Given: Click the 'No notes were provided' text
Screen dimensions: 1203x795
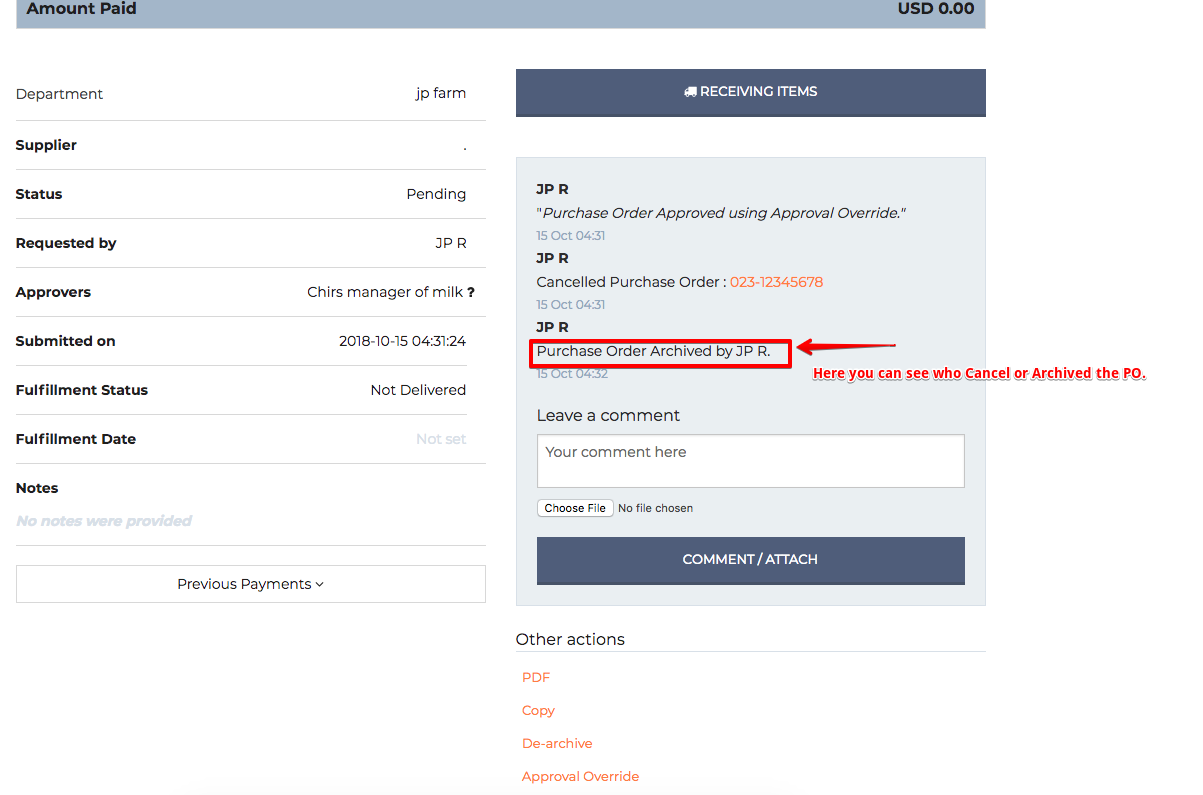Looking at the screenshot, I should [x=104, y=521].
